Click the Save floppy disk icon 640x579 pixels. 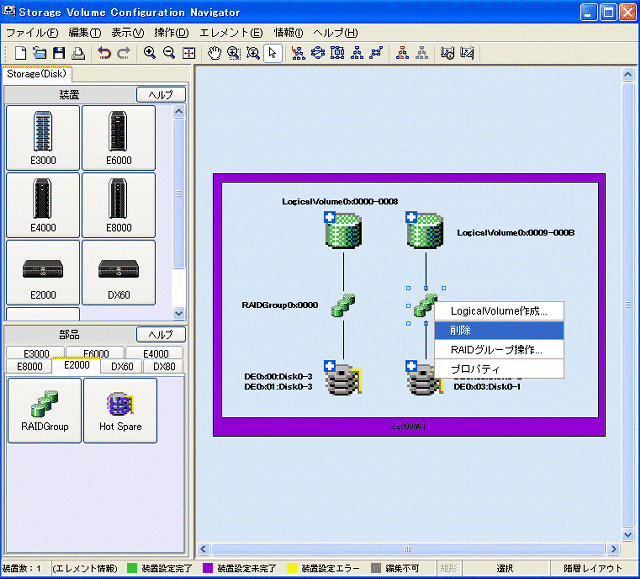pos(59,53)
